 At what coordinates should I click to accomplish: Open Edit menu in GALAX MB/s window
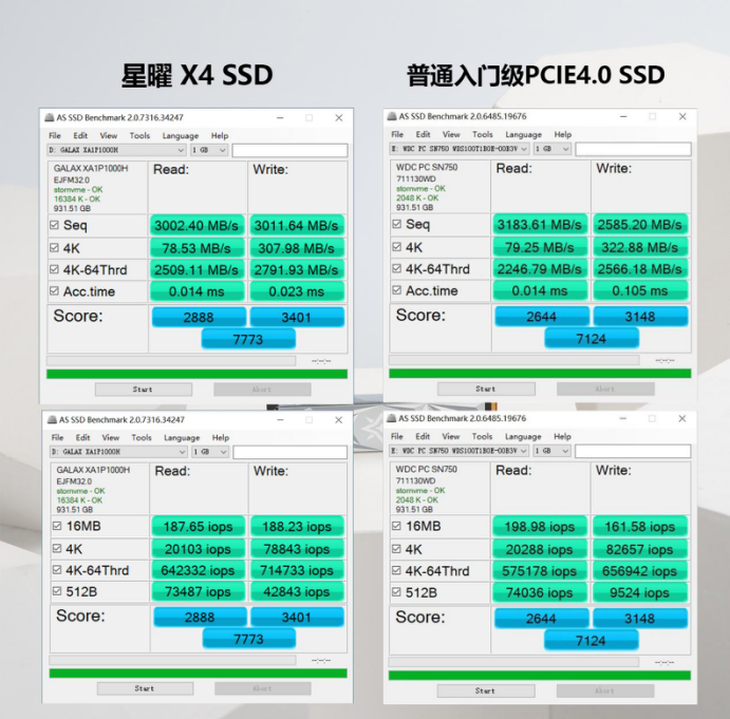pyautogui.click(x=80, y=136)
